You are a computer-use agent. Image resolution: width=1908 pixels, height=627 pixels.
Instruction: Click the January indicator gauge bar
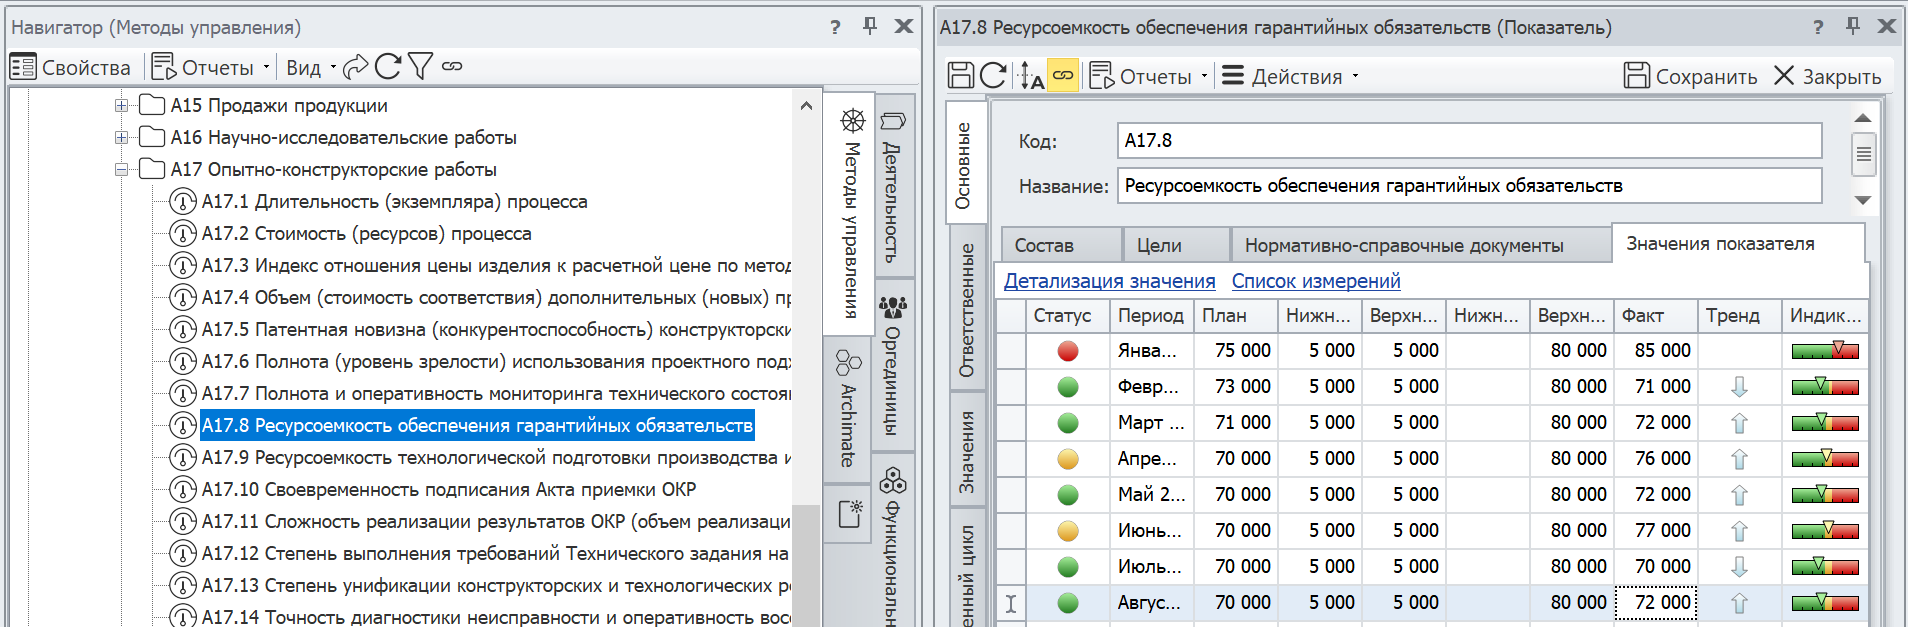[1824, 351]
